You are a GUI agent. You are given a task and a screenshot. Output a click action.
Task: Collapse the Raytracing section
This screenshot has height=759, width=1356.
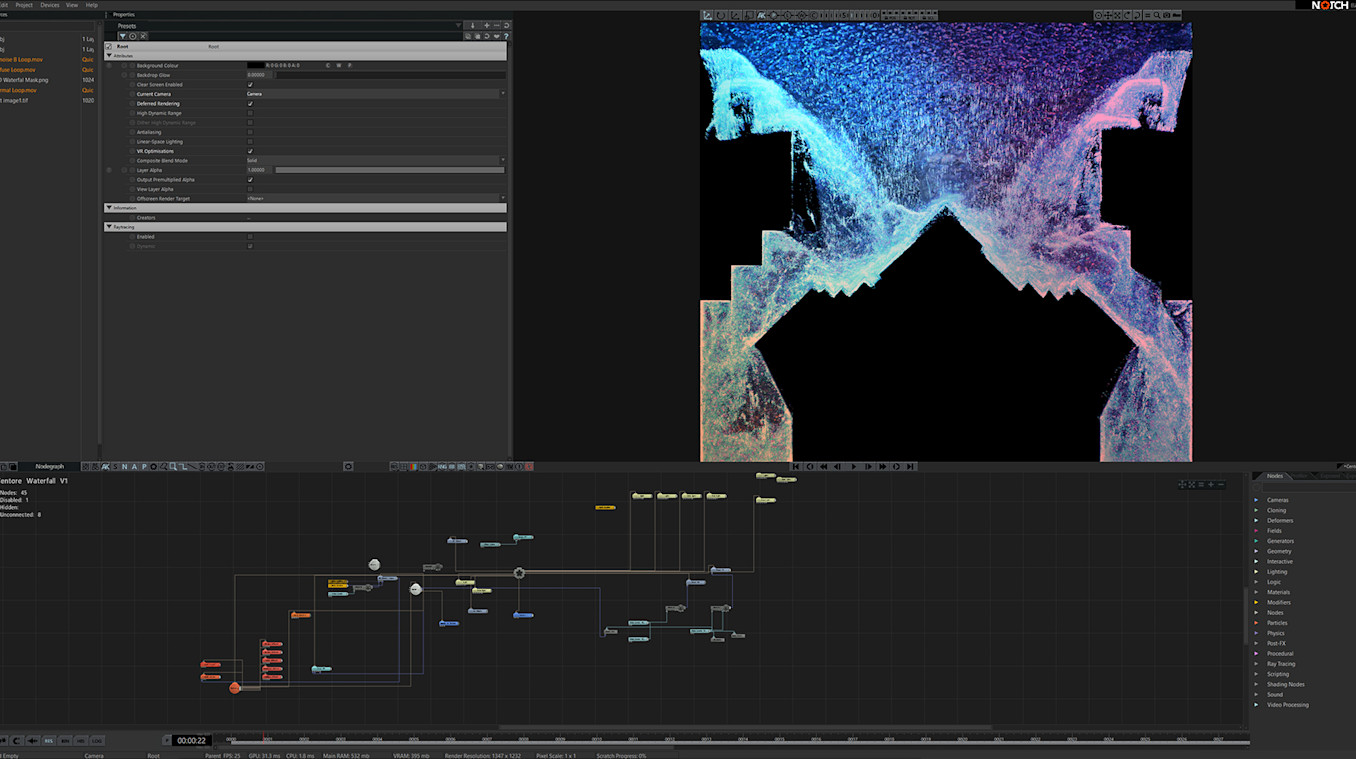(109, 227)
